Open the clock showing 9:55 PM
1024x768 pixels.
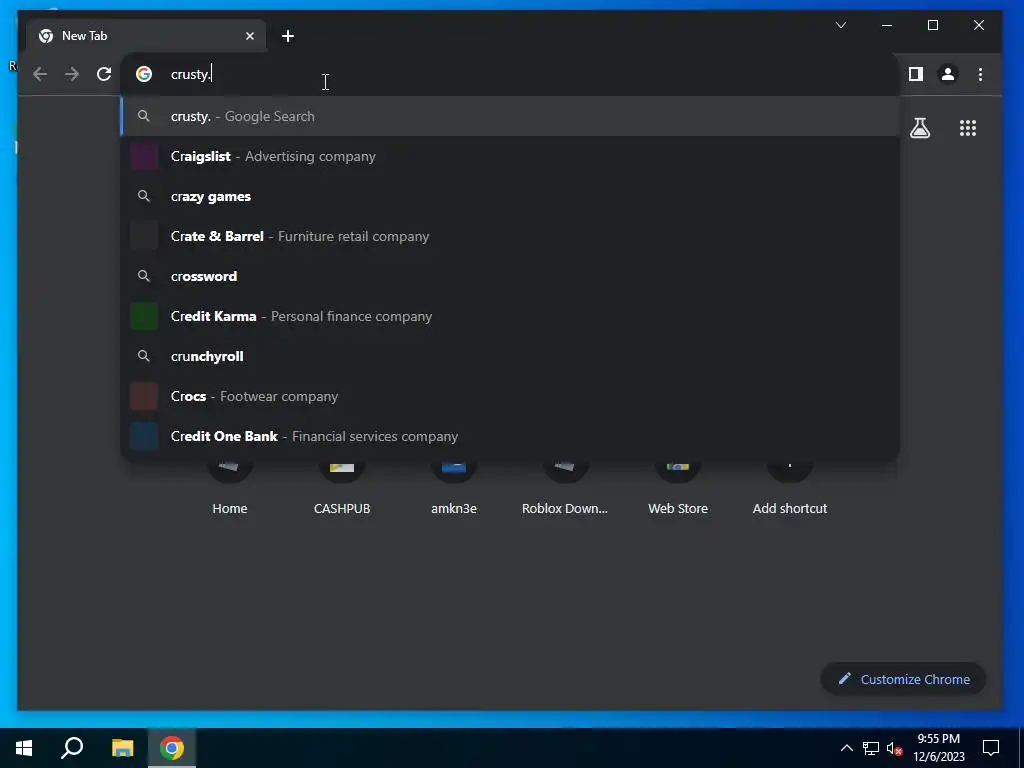pos(938,748)
